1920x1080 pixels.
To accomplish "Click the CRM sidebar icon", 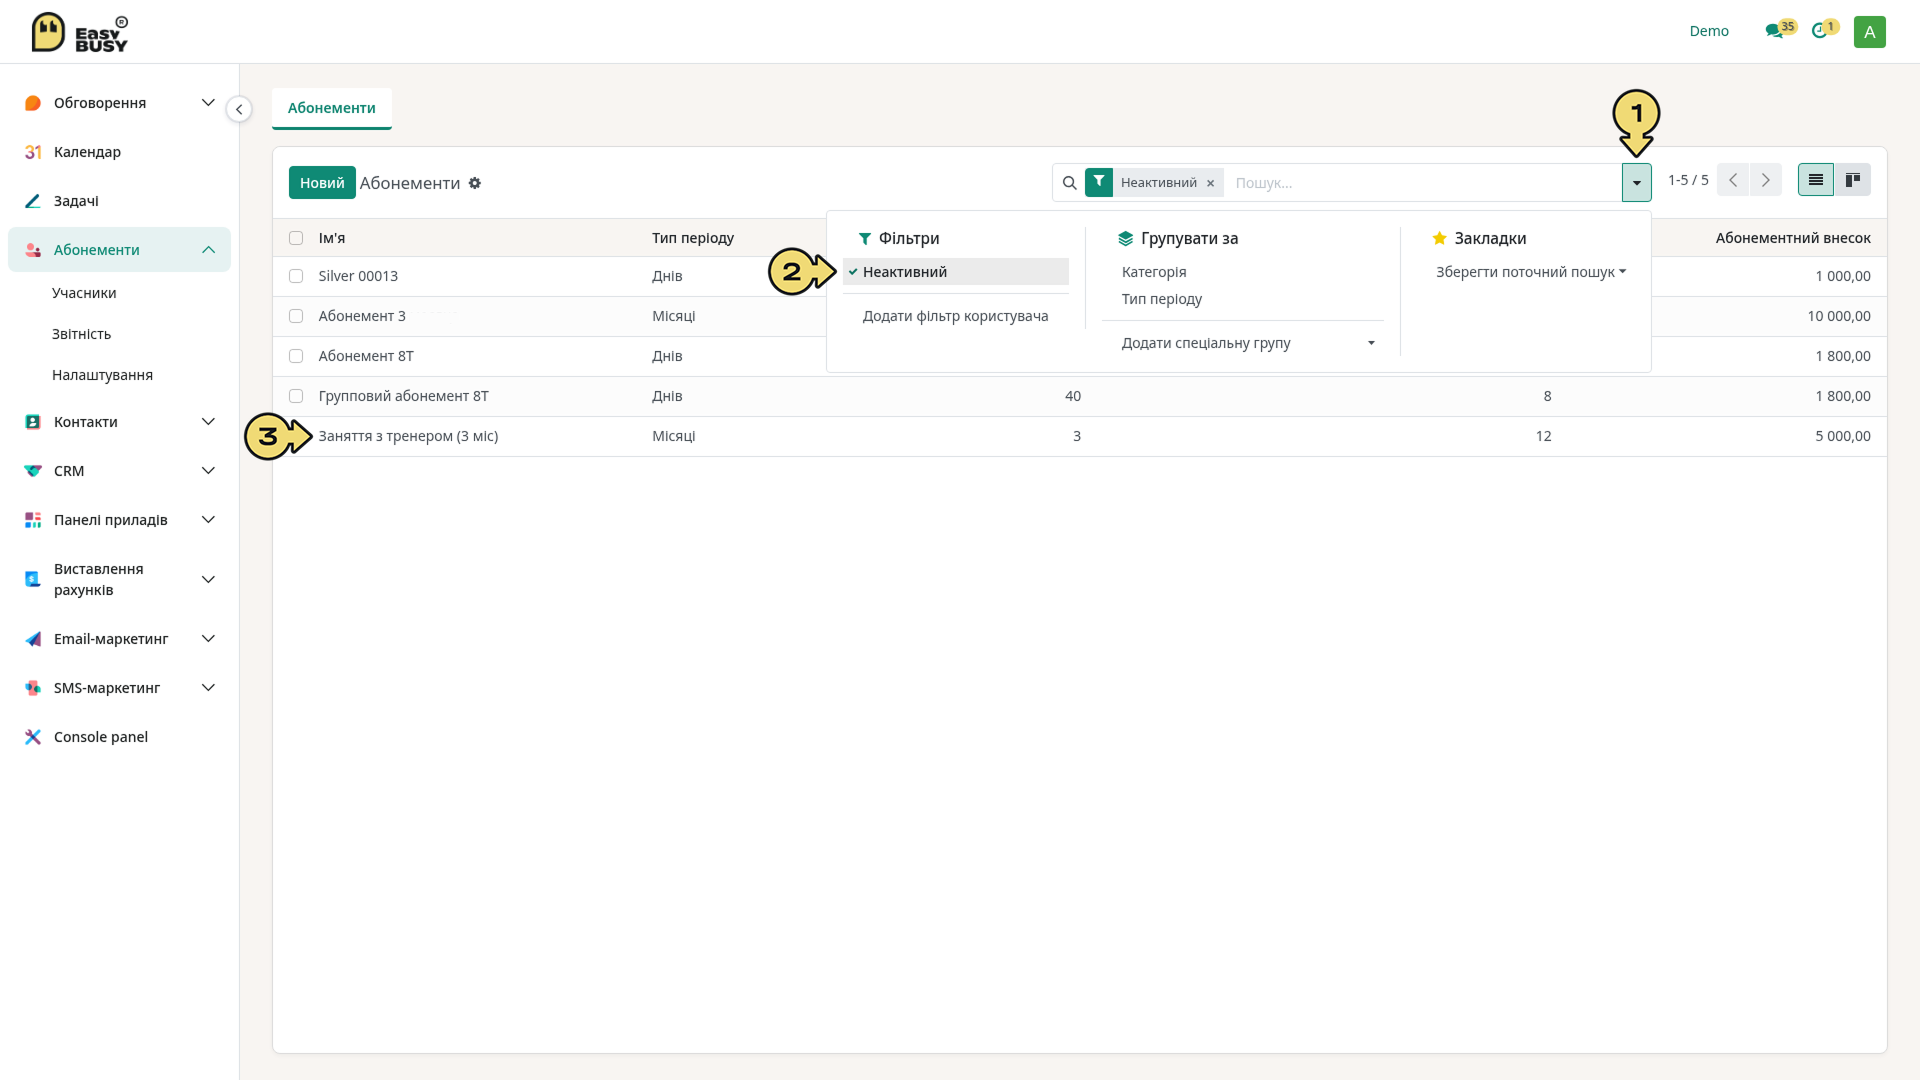I will click(x=33, y=471).
